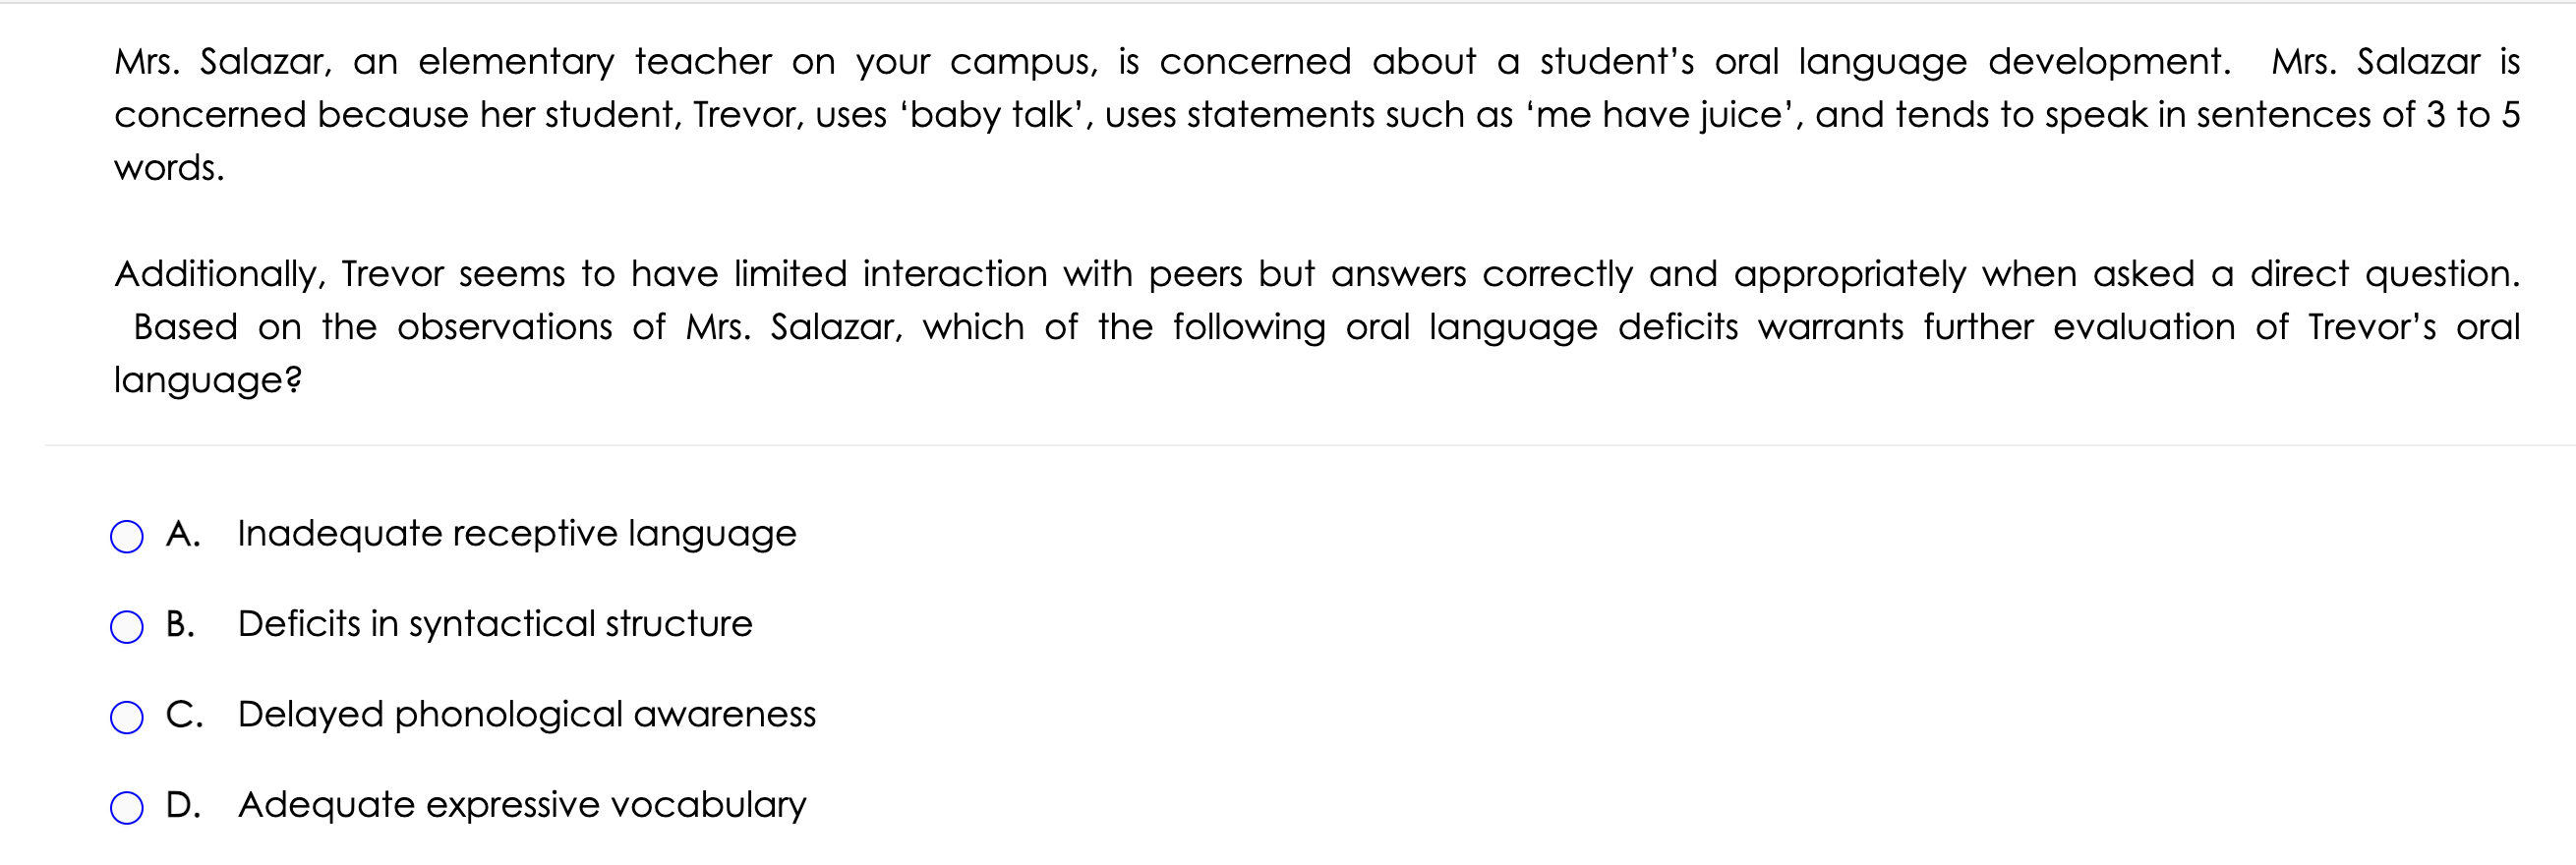The image size is (2576, 865).
Task: Click the word 'words.' ending the first paragraph
Action: click(169, 168)
